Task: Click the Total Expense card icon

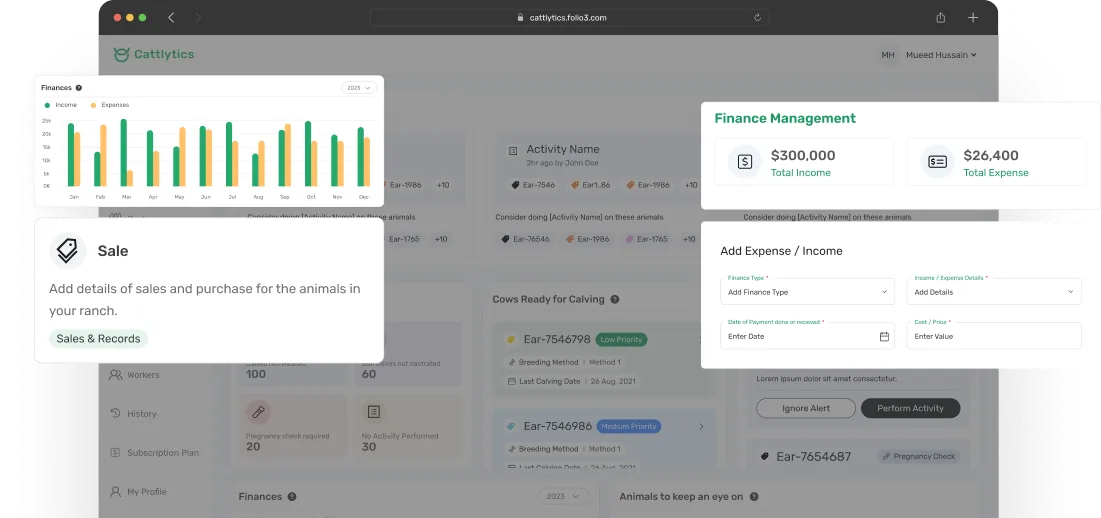Action: (937, 162)
